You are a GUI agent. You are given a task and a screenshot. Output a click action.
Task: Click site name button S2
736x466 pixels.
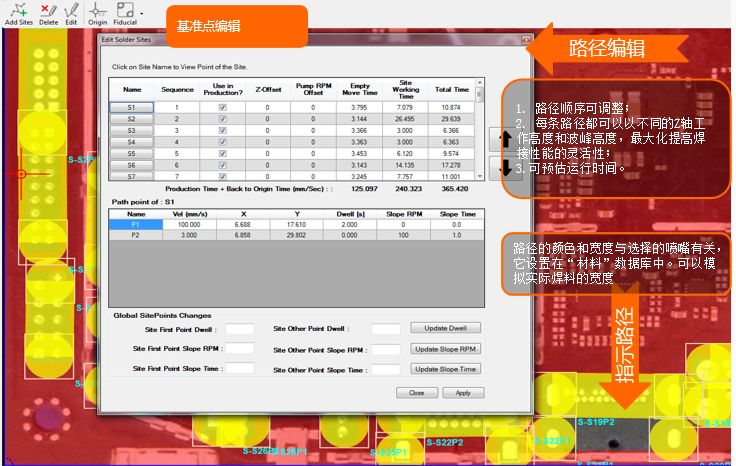pyautogui.click(x=131, y=119)
